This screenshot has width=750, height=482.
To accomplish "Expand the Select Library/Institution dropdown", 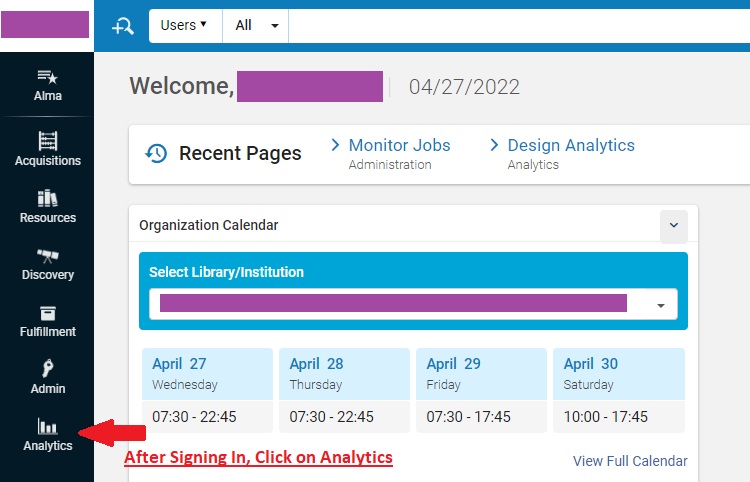I will (x=660, y=305).
